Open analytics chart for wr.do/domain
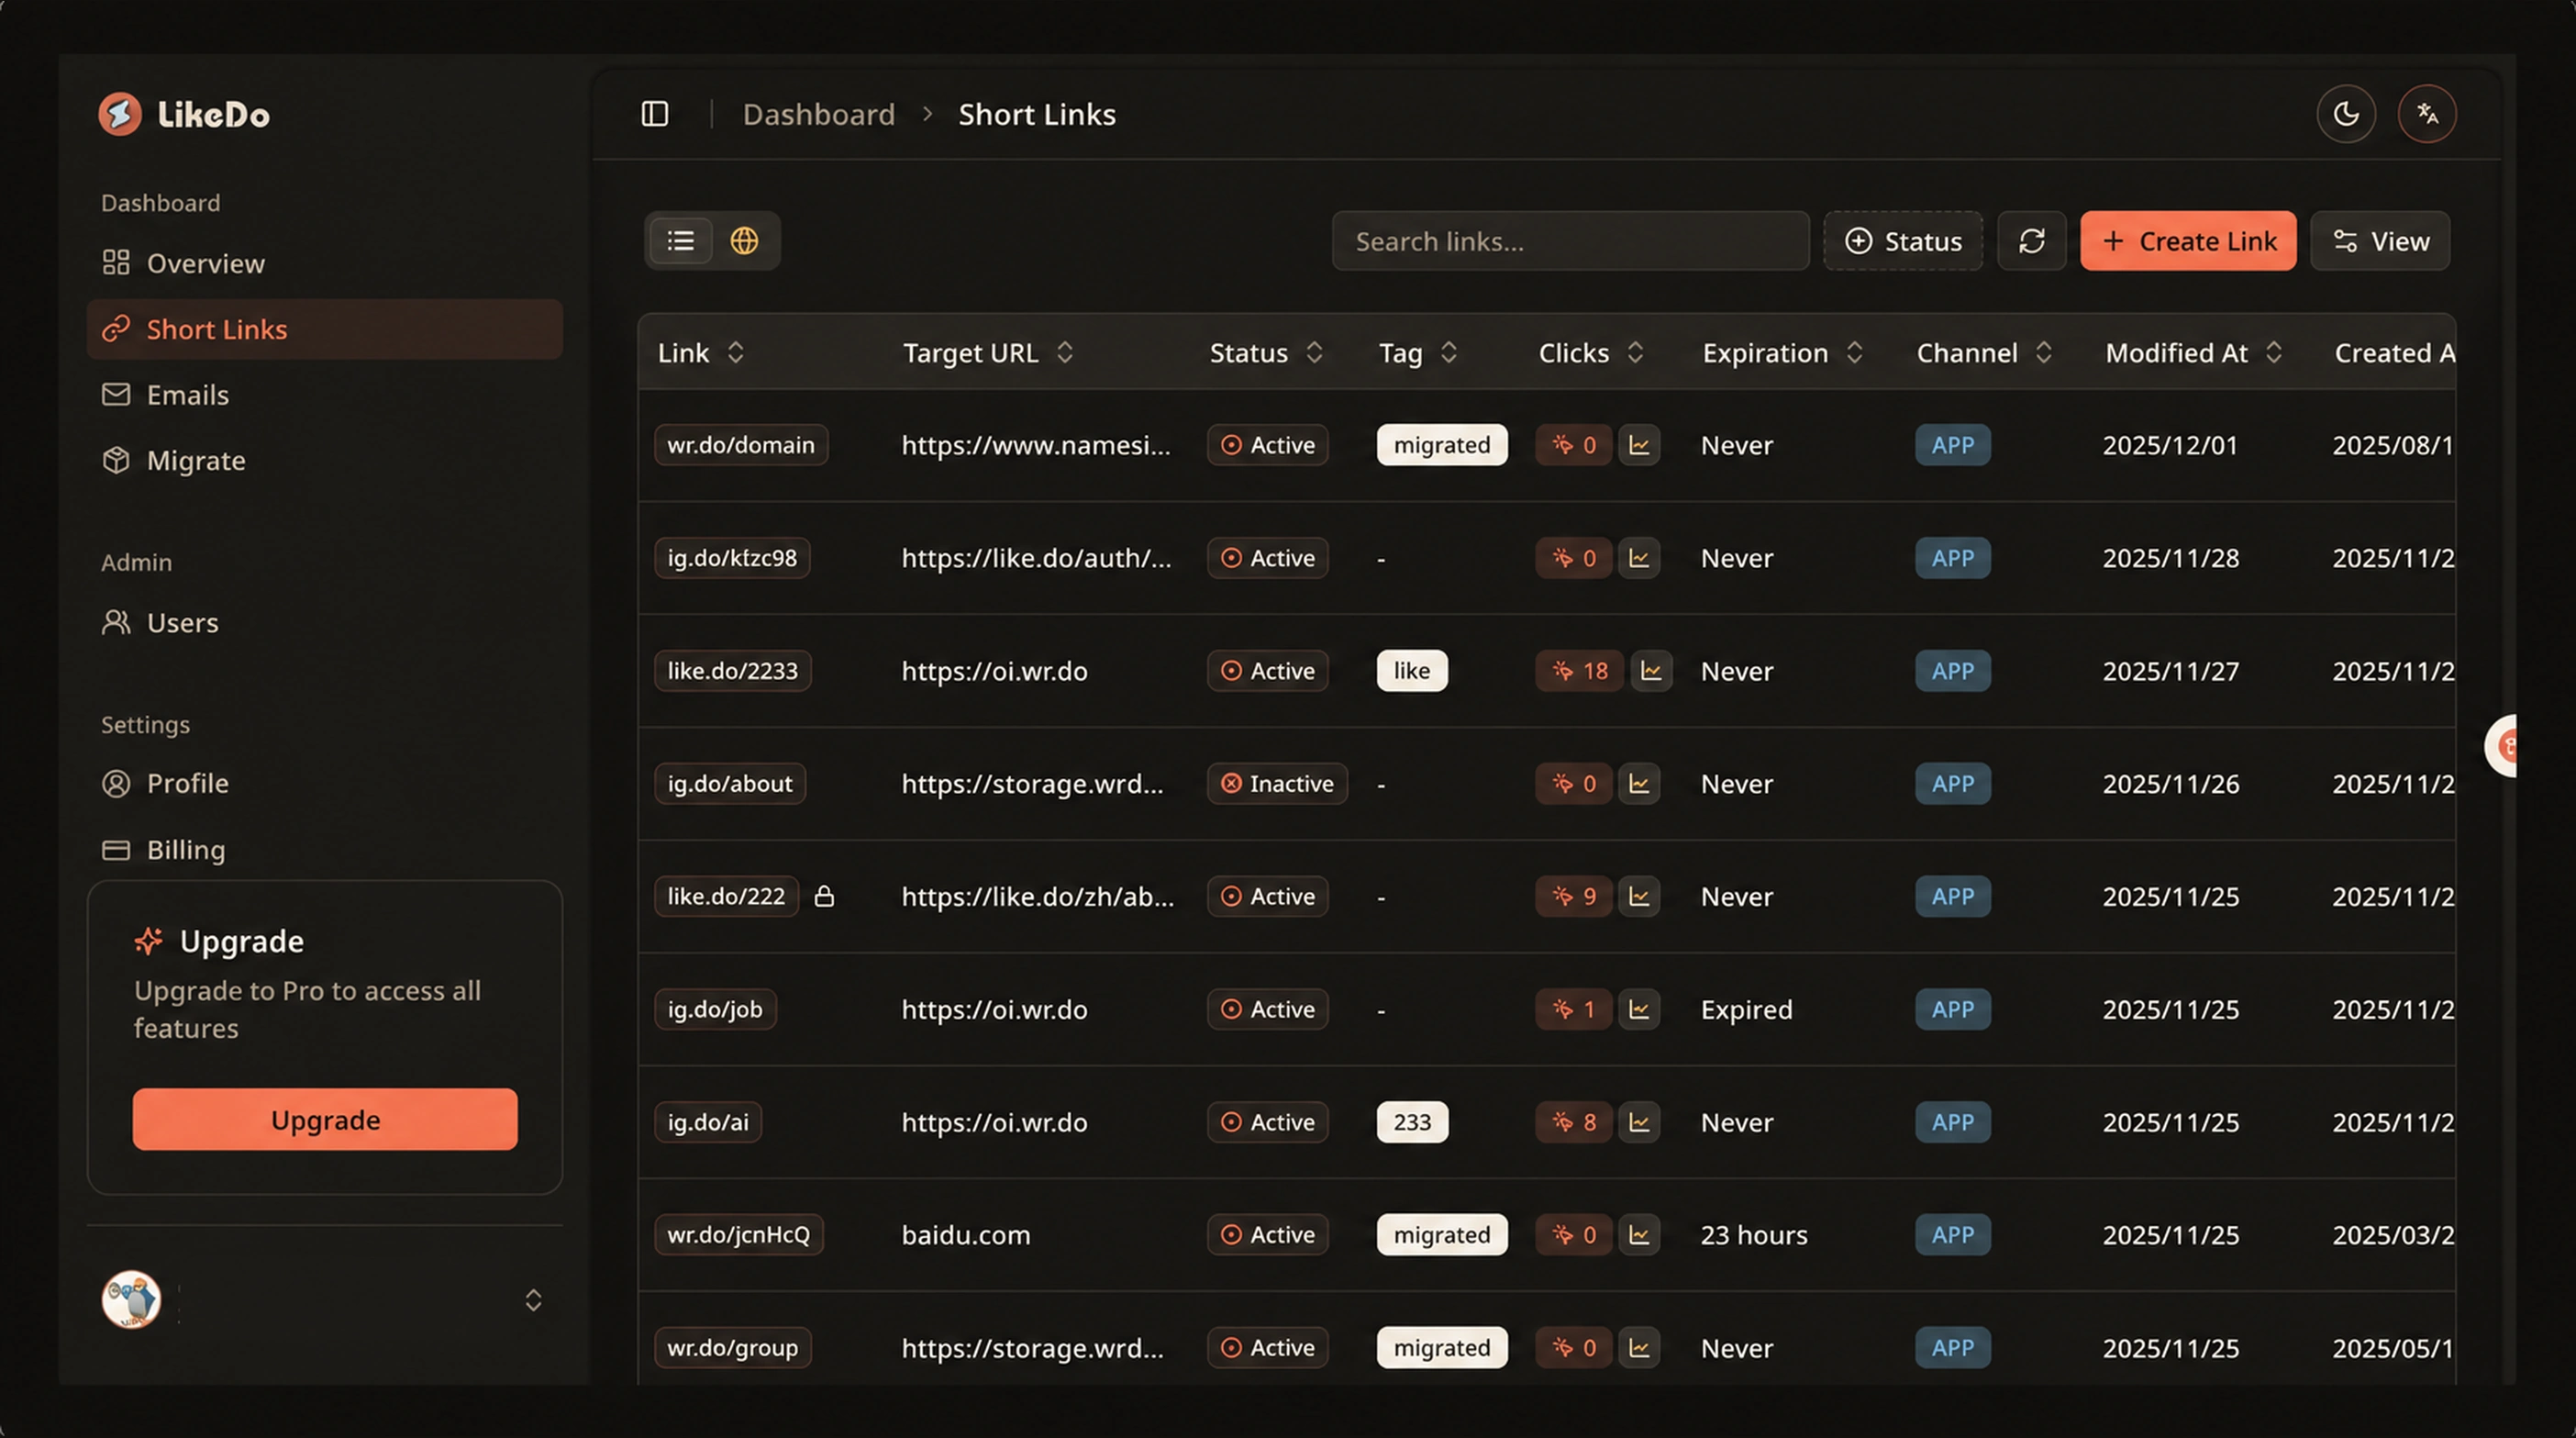 (x=1639, y=445)
